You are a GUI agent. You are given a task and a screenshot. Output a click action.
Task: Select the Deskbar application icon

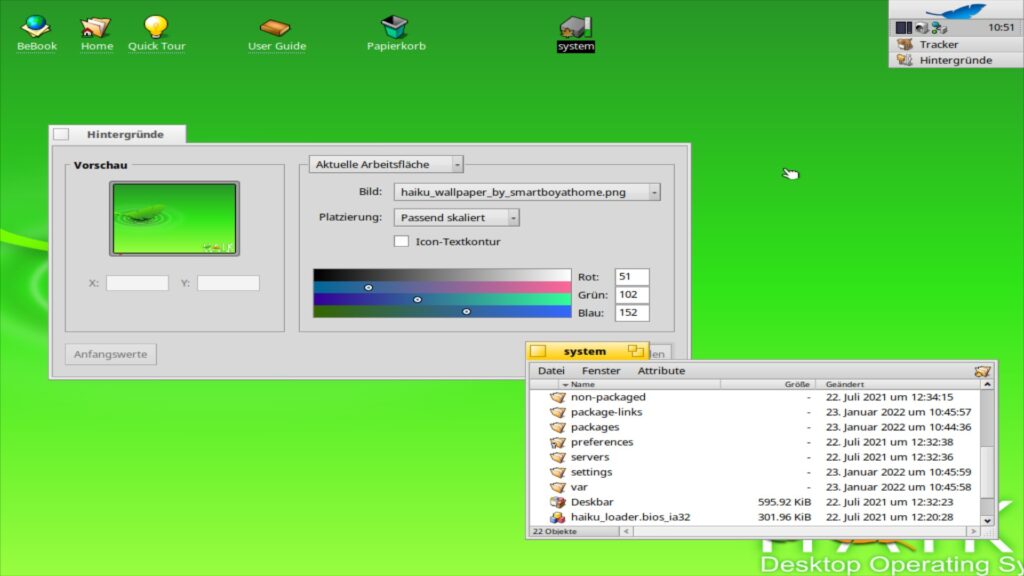coord(557,502)
